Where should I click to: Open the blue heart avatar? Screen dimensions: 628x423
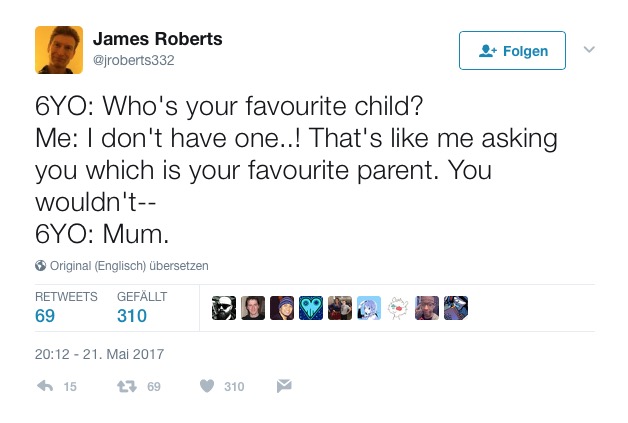coord(311,308)
